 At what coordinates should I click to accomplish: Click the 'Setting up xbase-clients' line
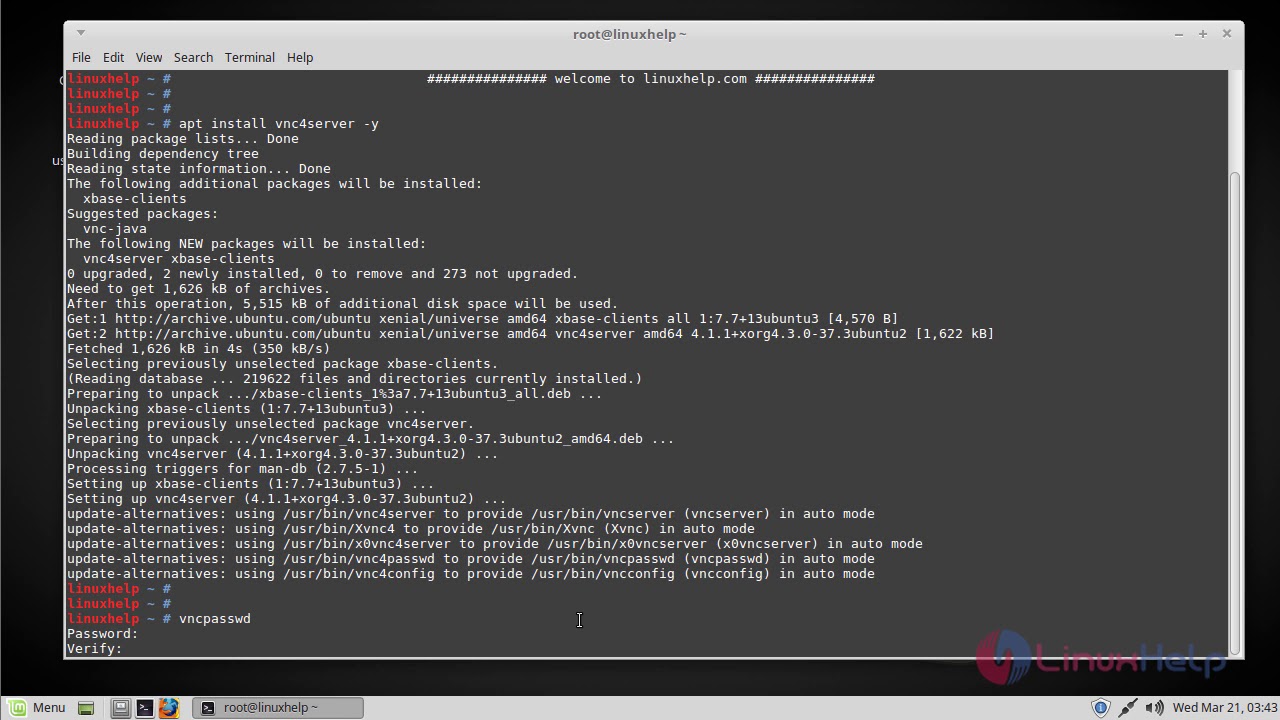tap(251, 484)
